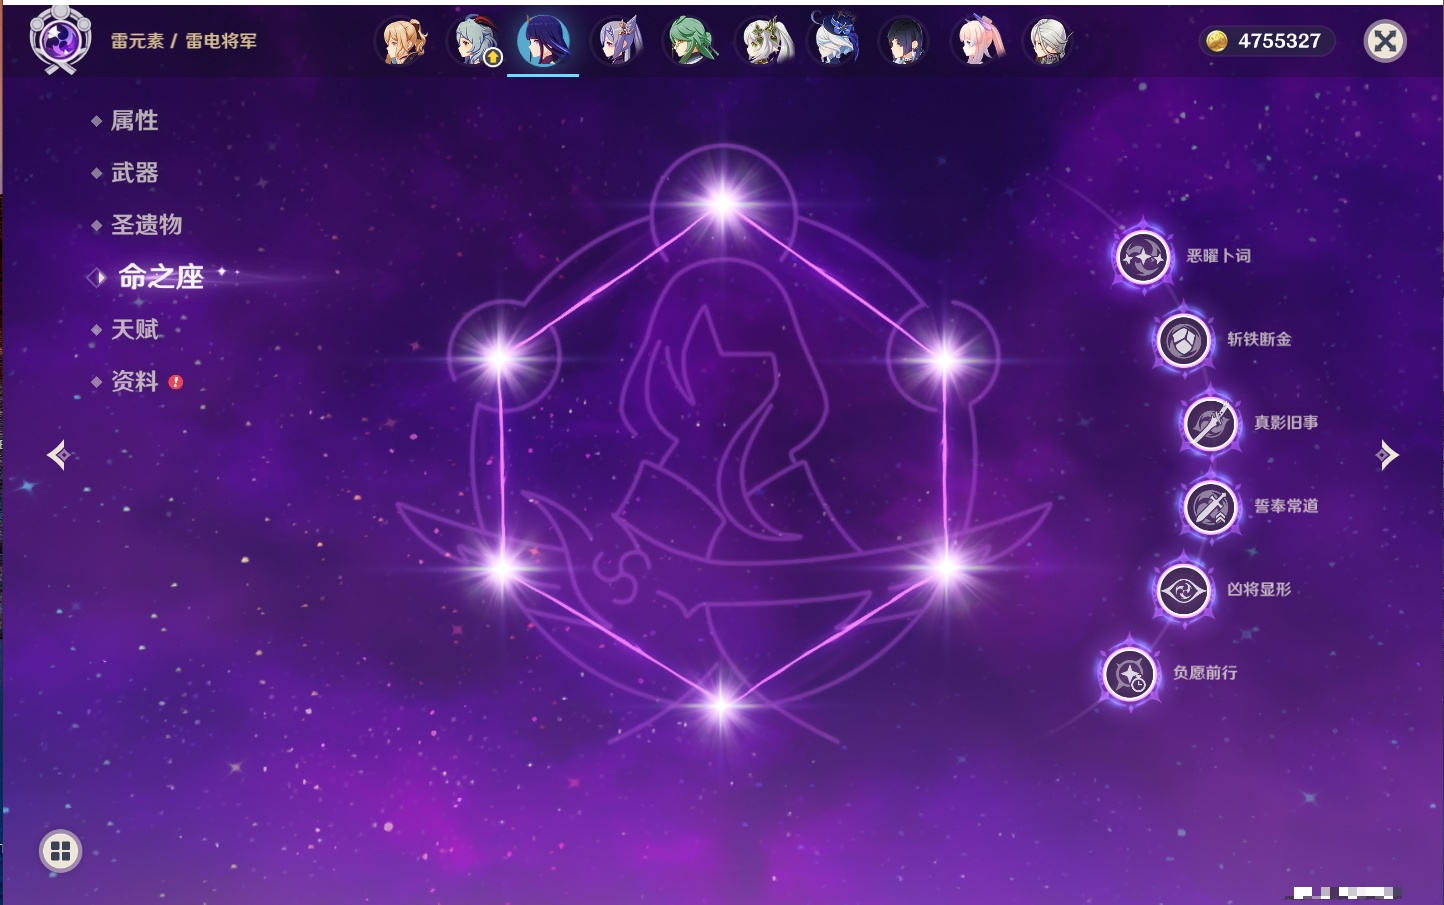The width and height of the screenshot is (1444, 905).
Task: Select the silver-haired avatar at row end
Action: tap(1048, 42)
